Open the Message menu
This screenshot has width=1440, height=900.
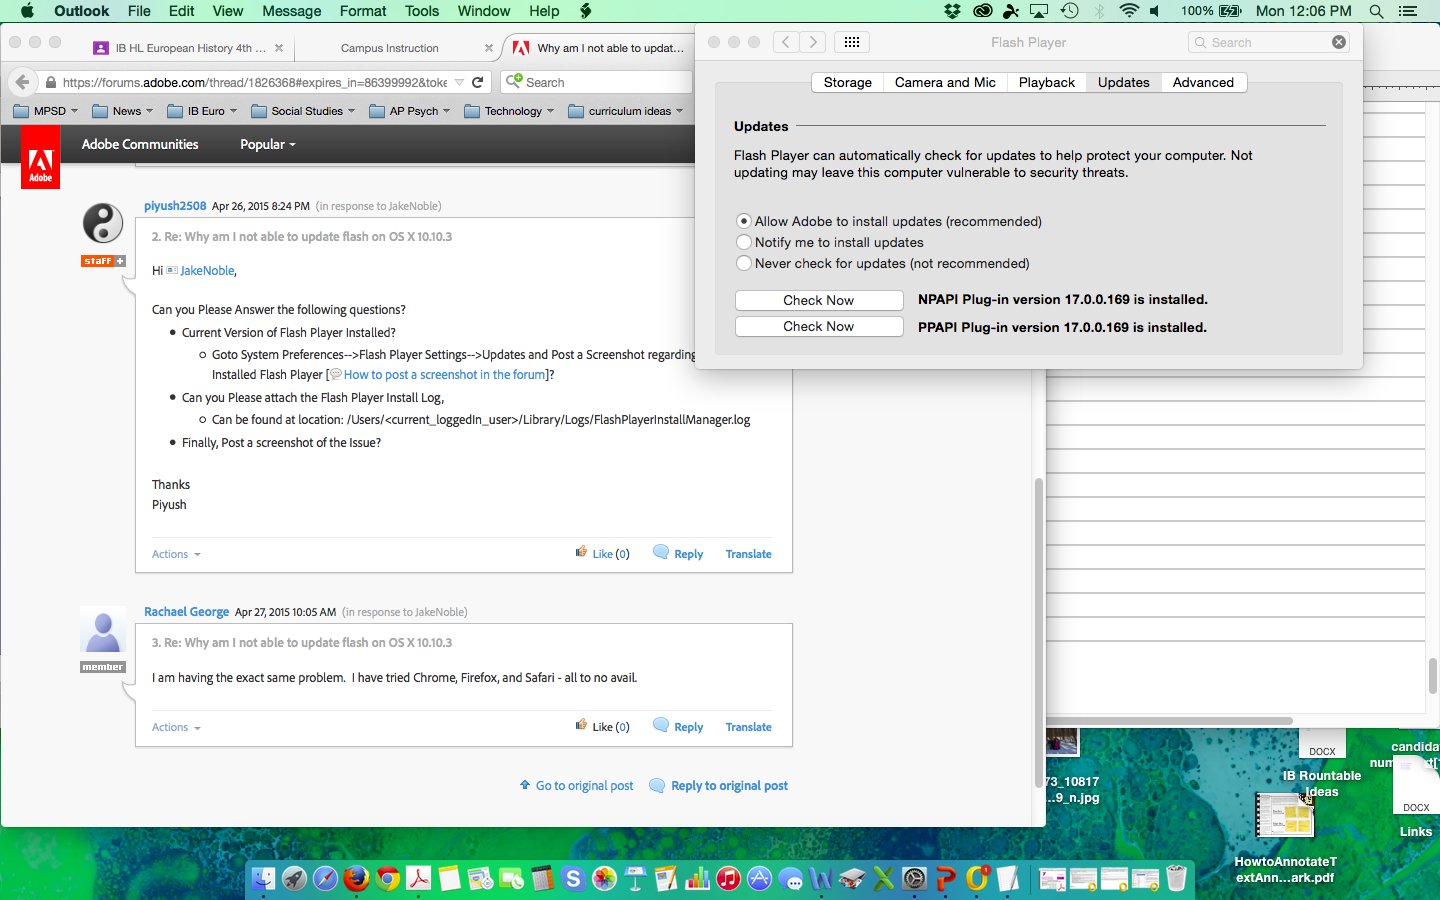[292, 11]
